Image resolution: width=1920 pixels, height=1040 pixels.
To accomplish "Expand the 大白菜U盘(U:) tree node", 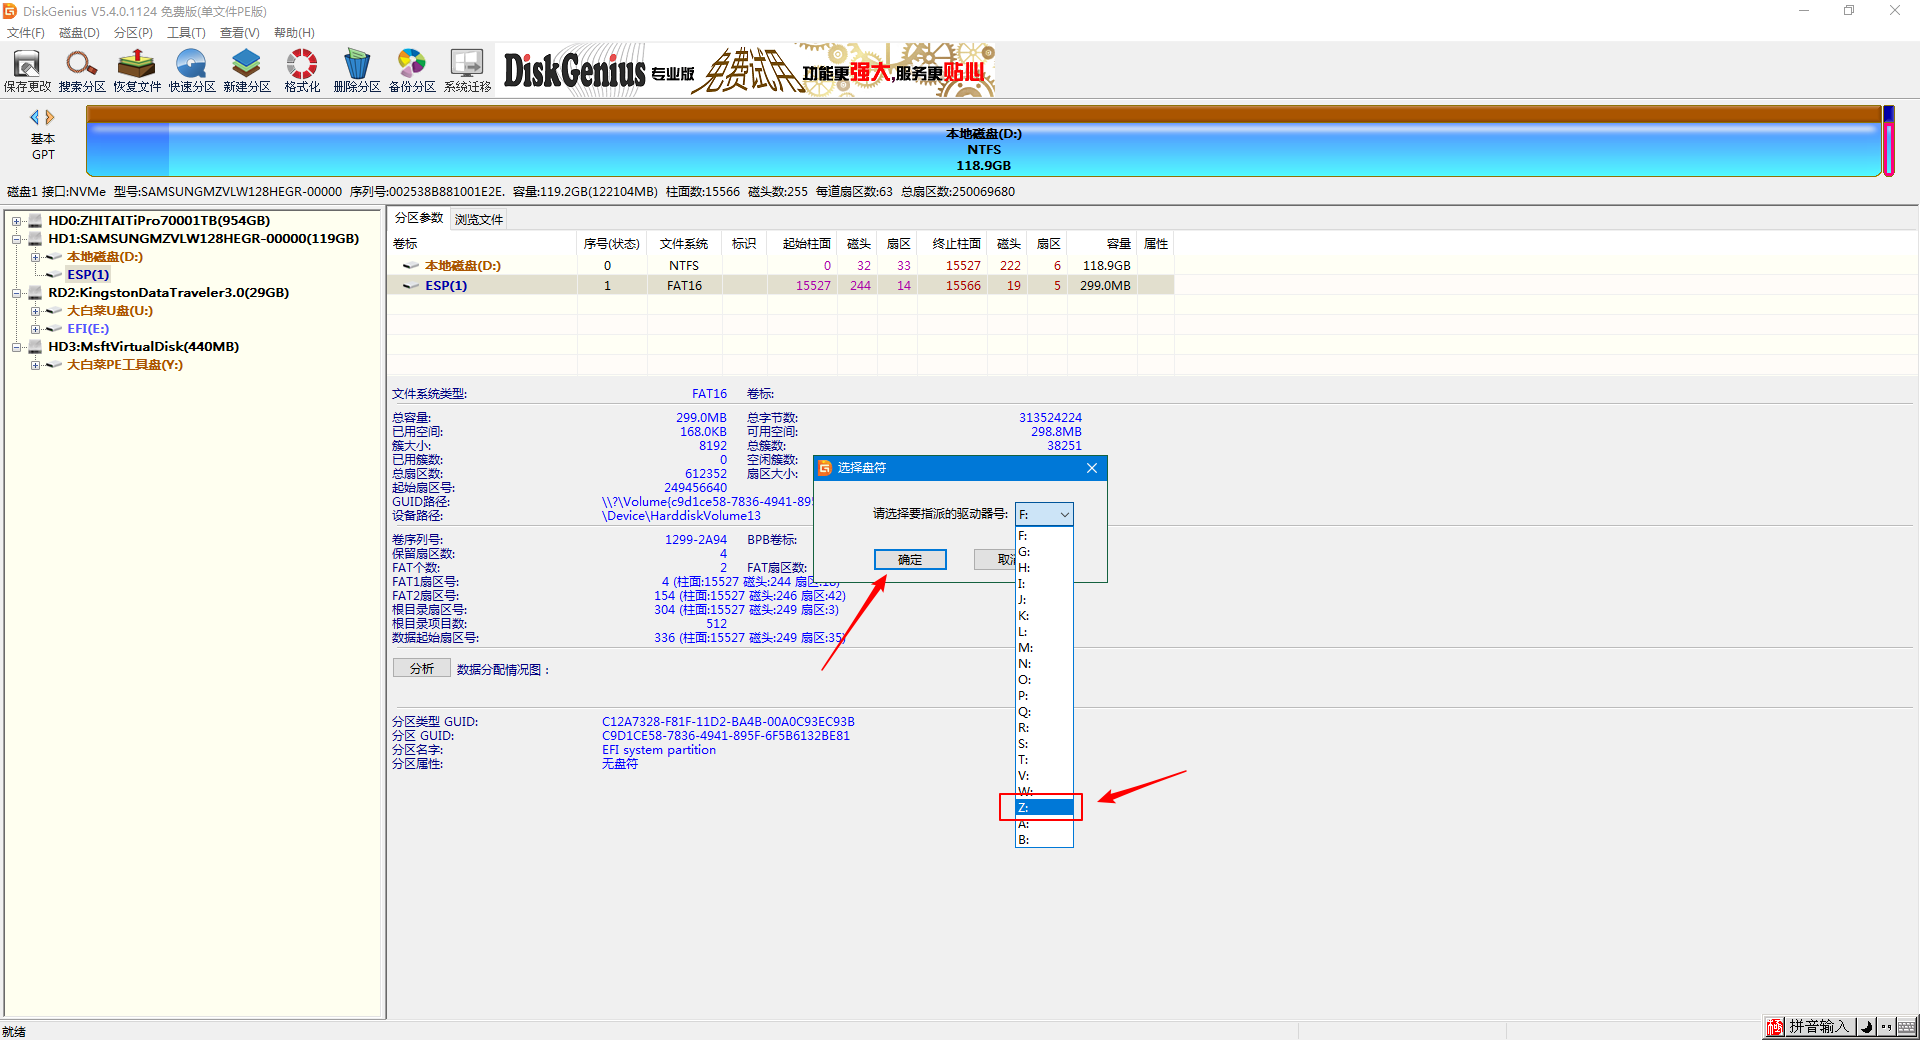I will tap(35, 311).
